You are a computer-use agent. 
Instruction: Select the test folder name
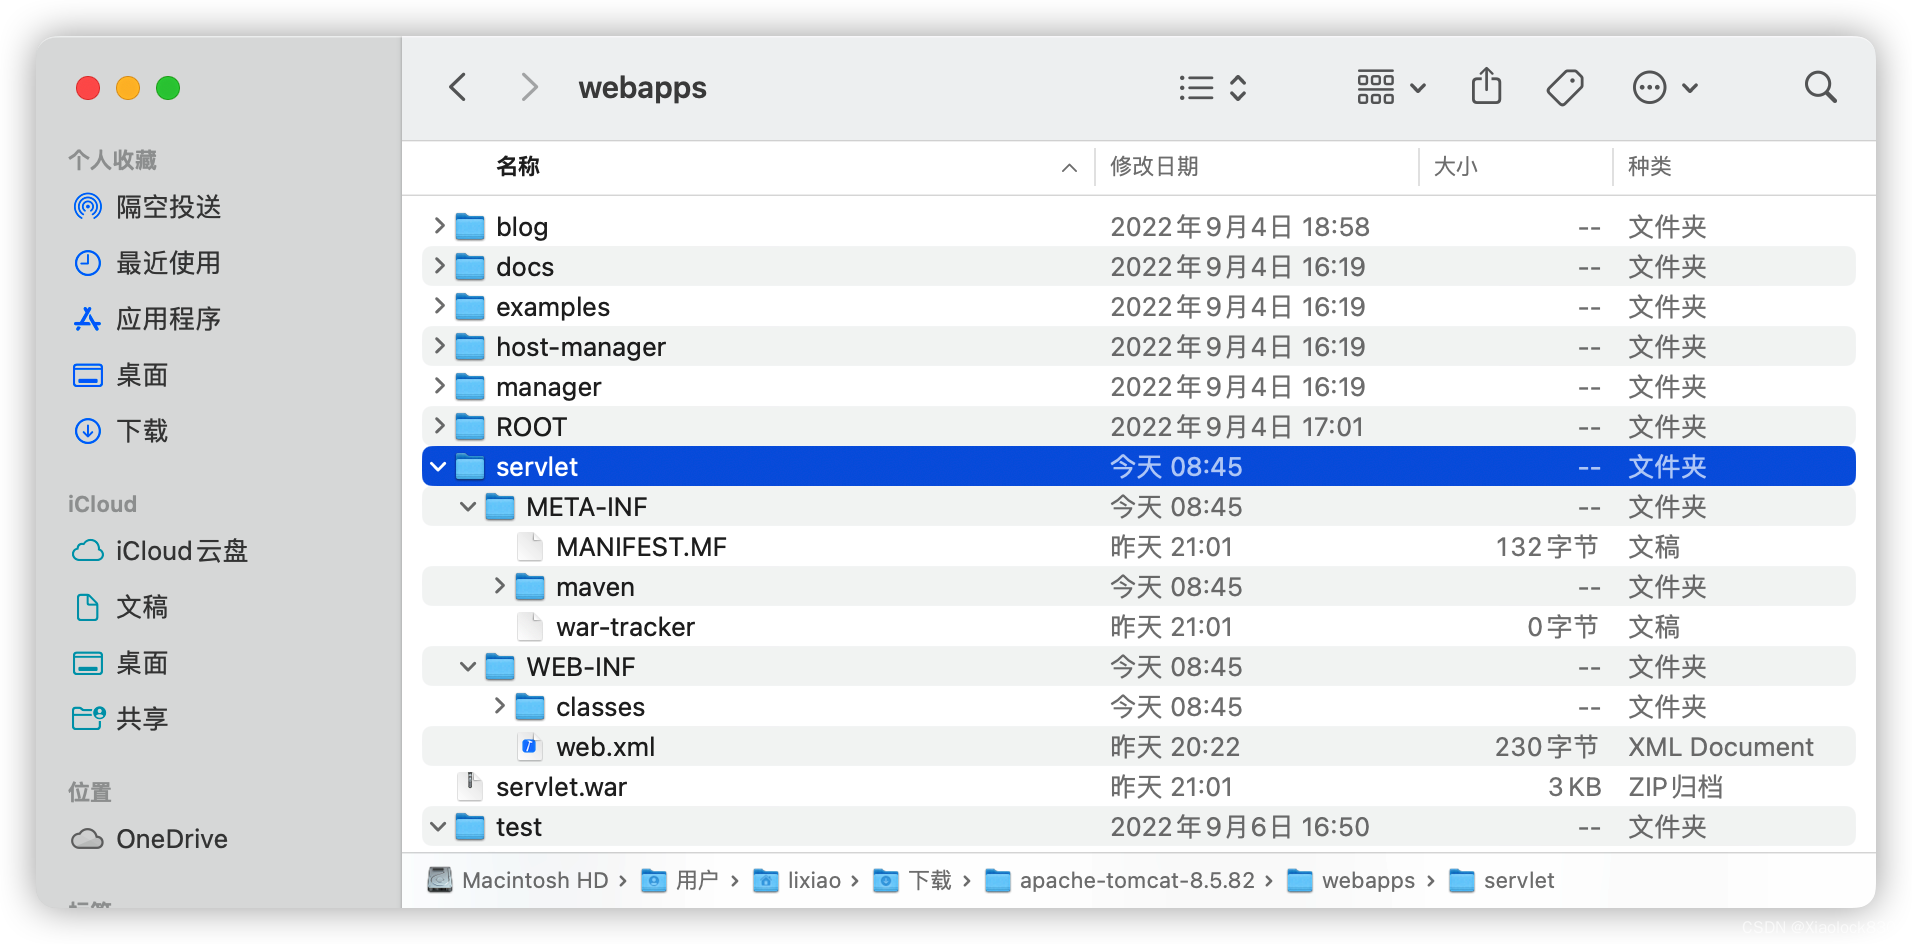tap(519, 827)
